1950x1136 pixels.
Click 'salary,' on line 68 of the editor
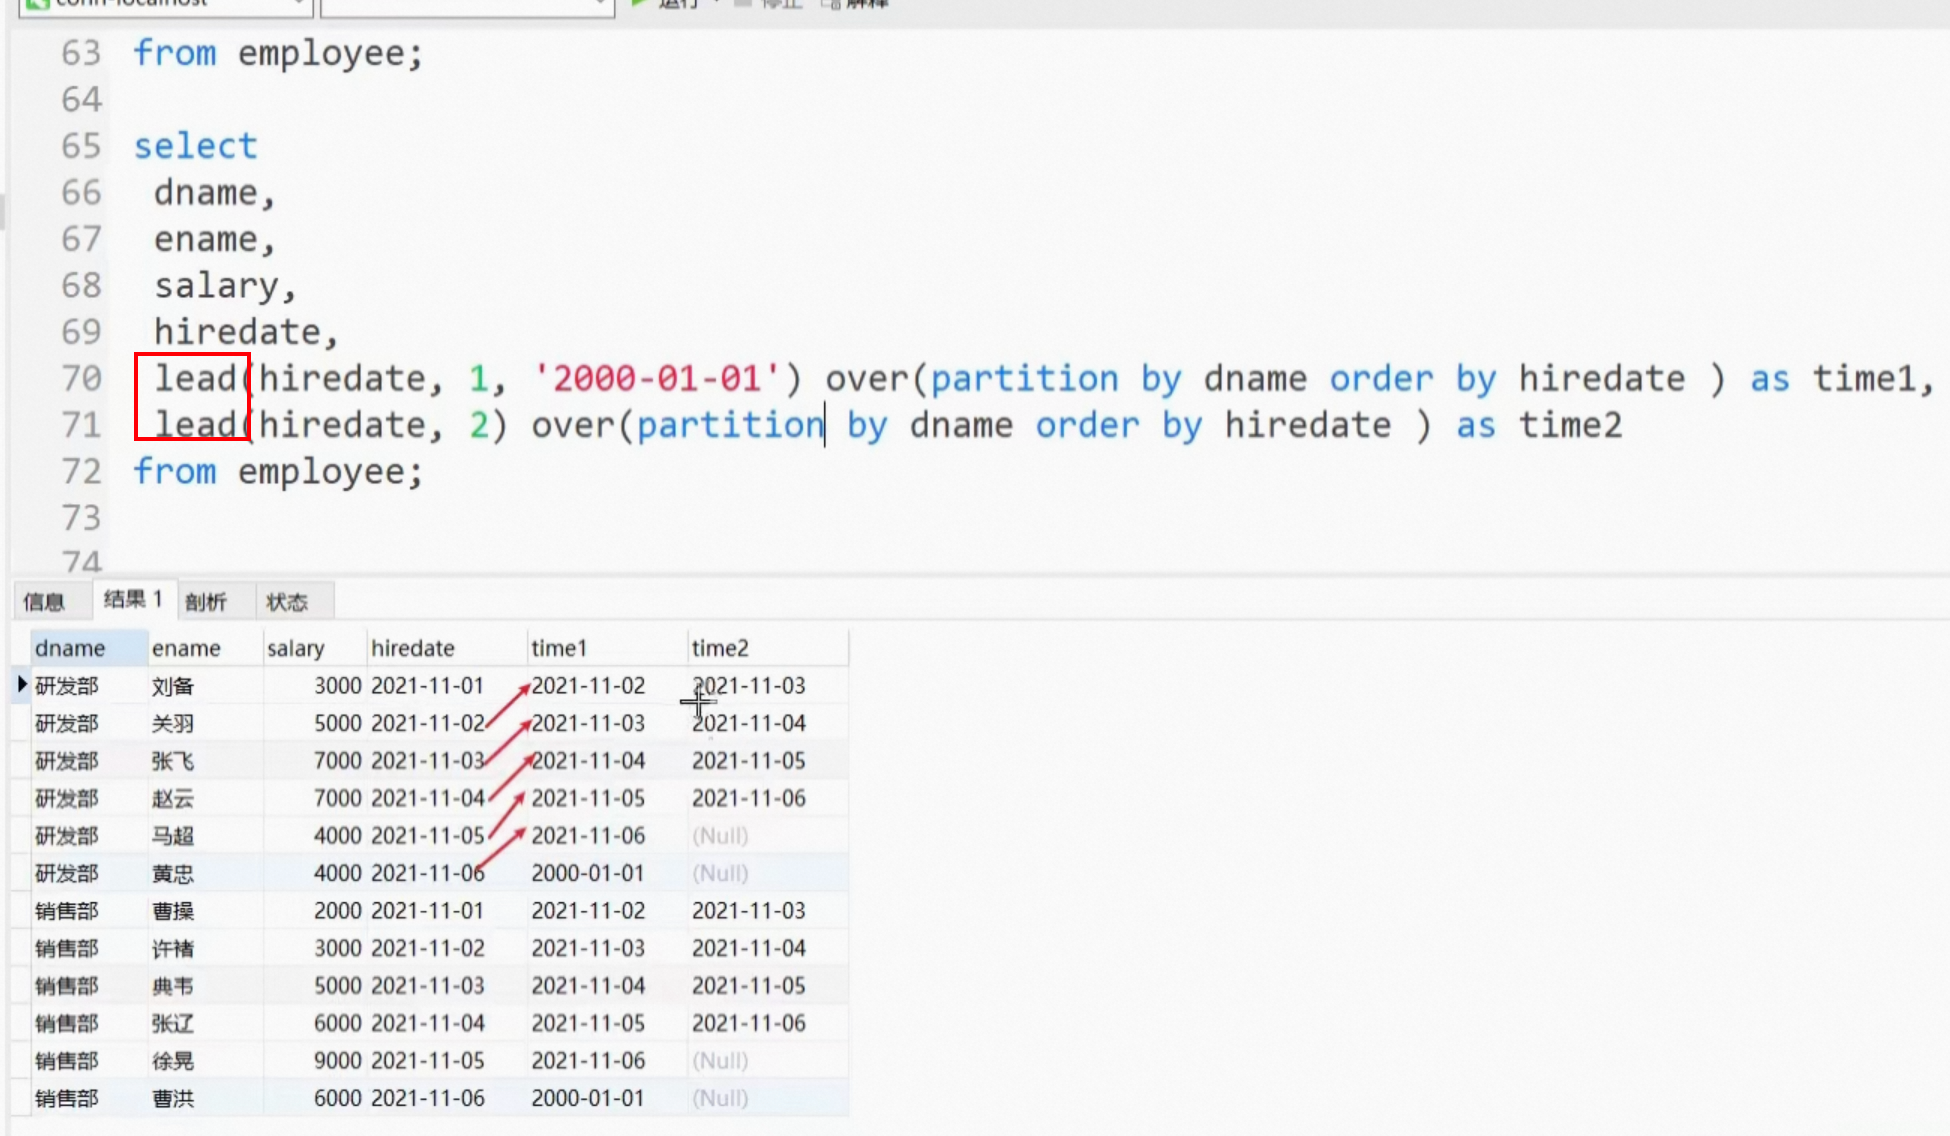pyautogui.click(x=225, y=286)
